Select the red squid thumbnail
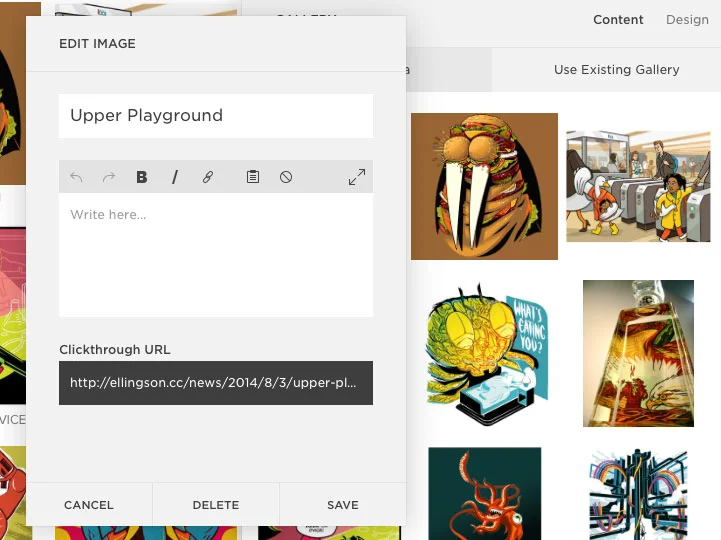 [485, 494]
